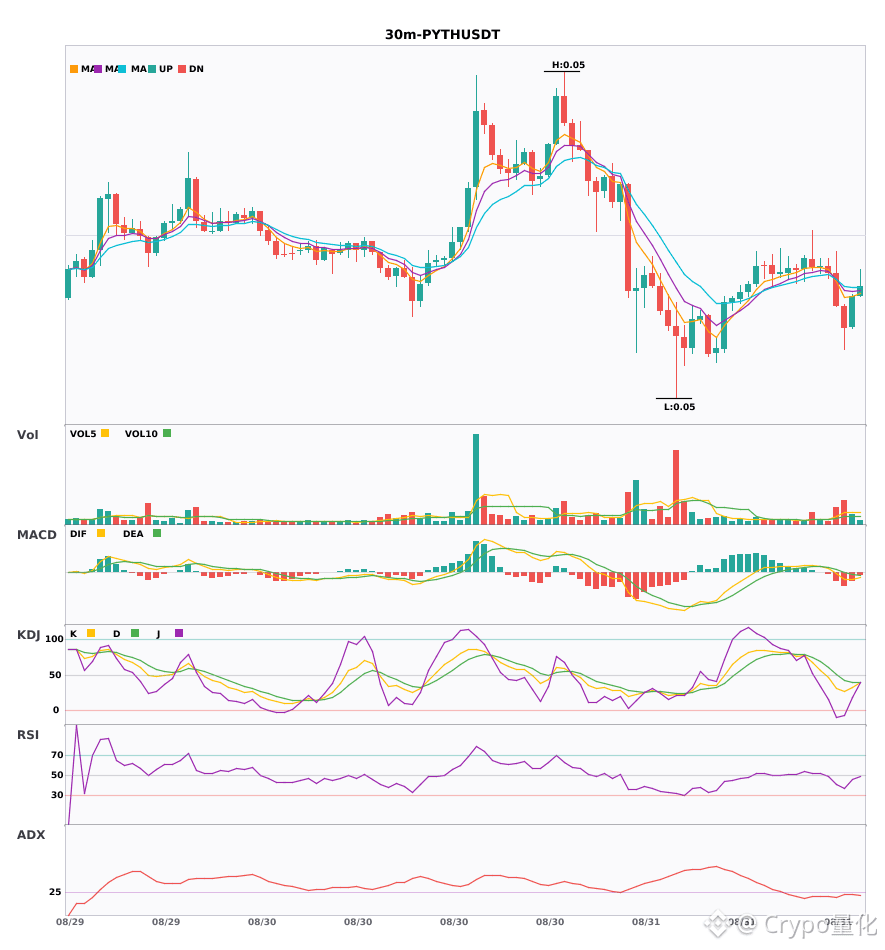Click the H:0.05 high price label
The height and width of the screenshot is (950, 885).
coord(568,65)
